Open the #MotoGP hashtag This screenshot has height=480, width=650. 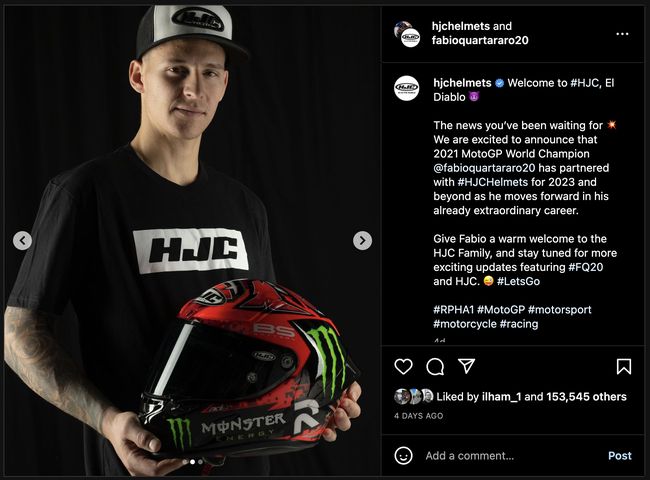[x=501, y=310]
